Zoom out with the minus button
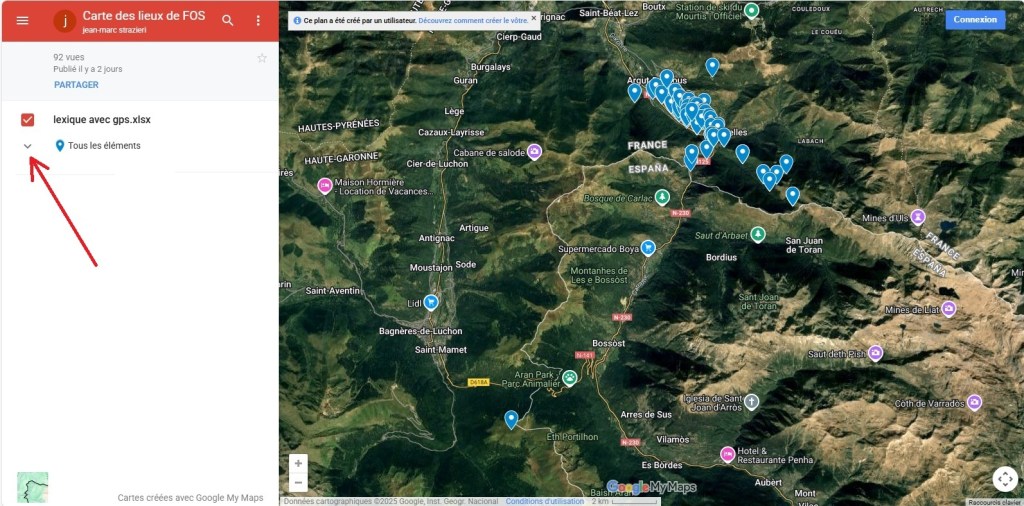The height and width of the screenshot is (506, 1024). [298, 483]
